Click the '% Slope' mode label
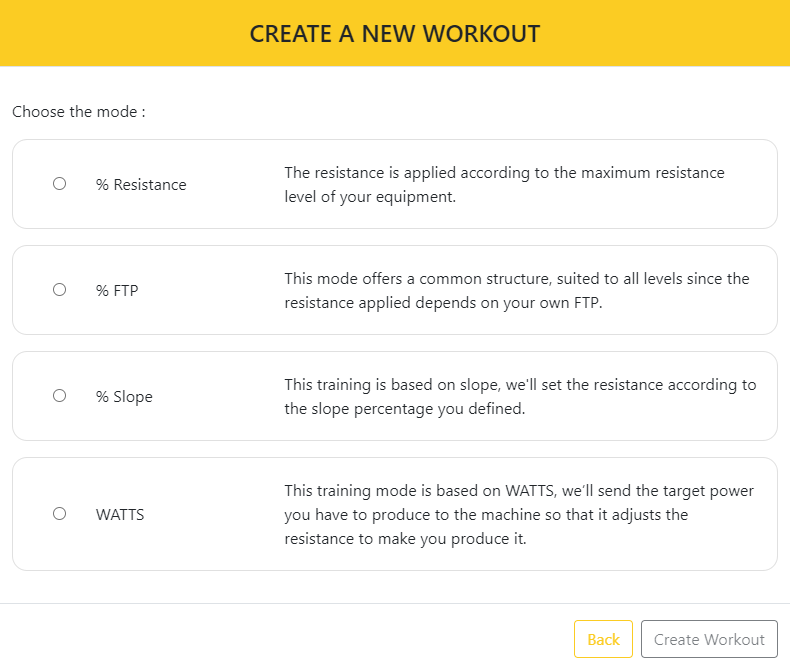 pyautogui.click(x=124, y=397)
